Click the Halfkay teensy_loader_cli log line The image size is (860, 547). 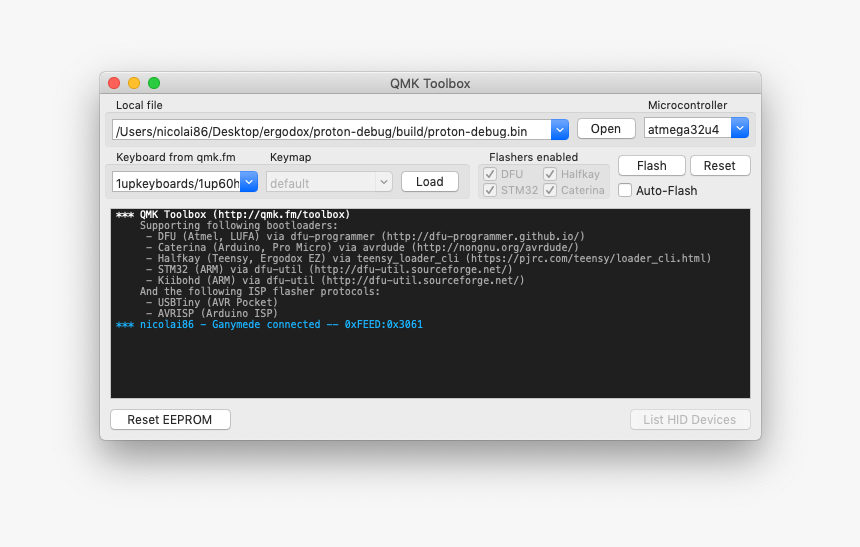pos(428,258)
